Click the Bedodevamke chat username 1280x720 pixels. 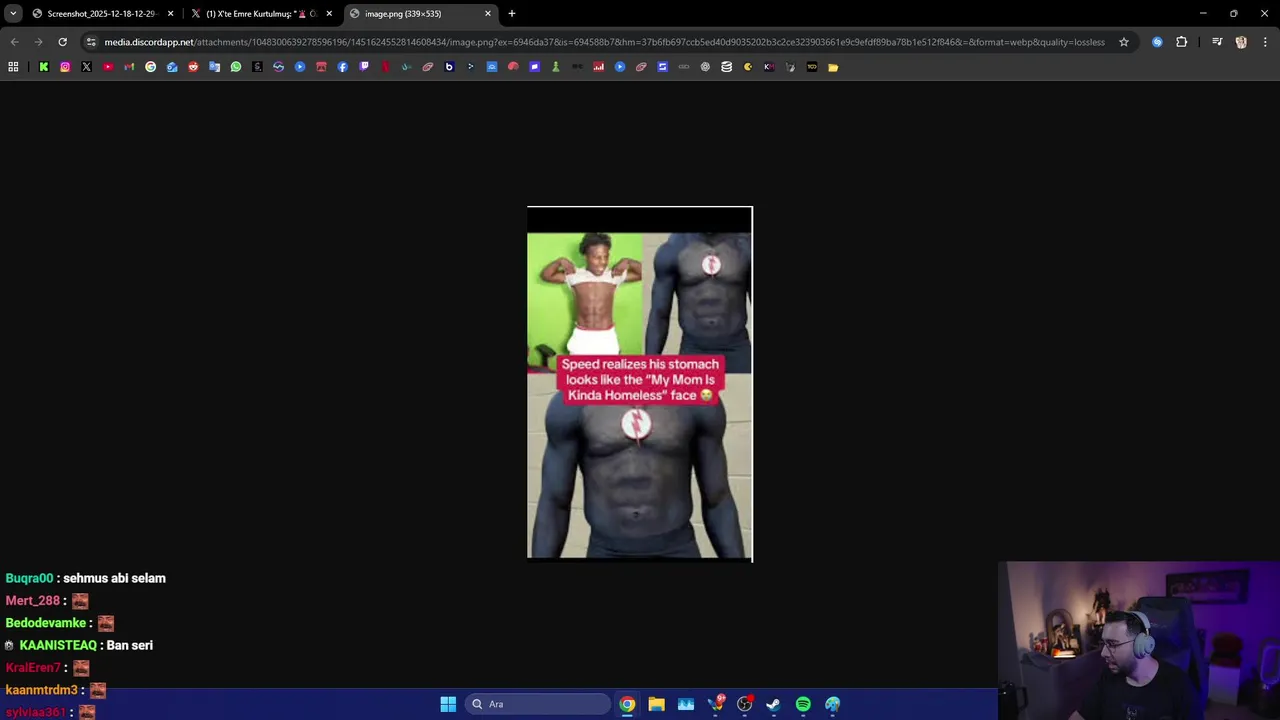tap(46, 623)
